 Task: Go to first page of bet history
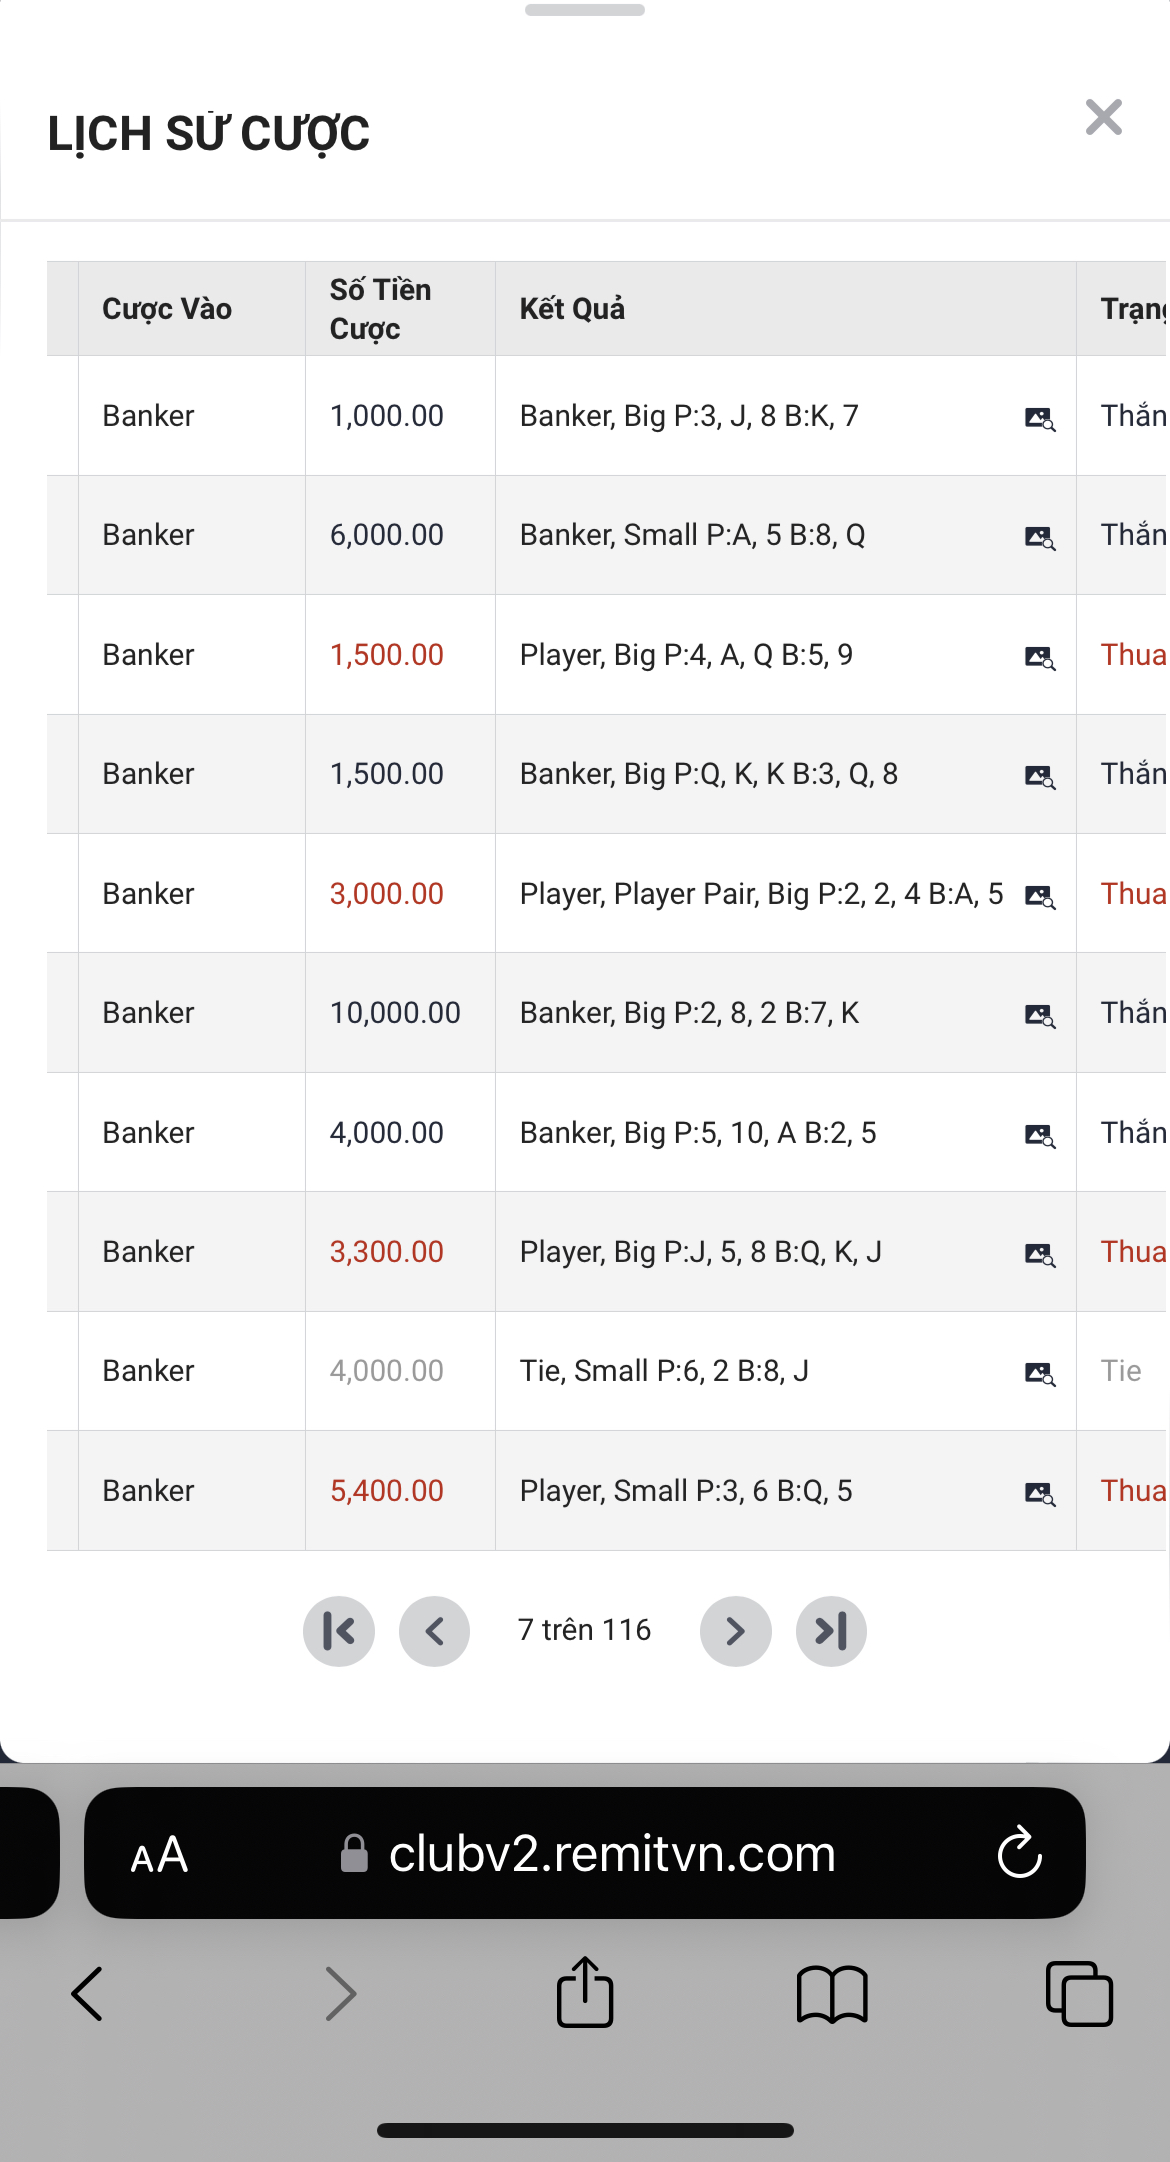click(339, 1631)
